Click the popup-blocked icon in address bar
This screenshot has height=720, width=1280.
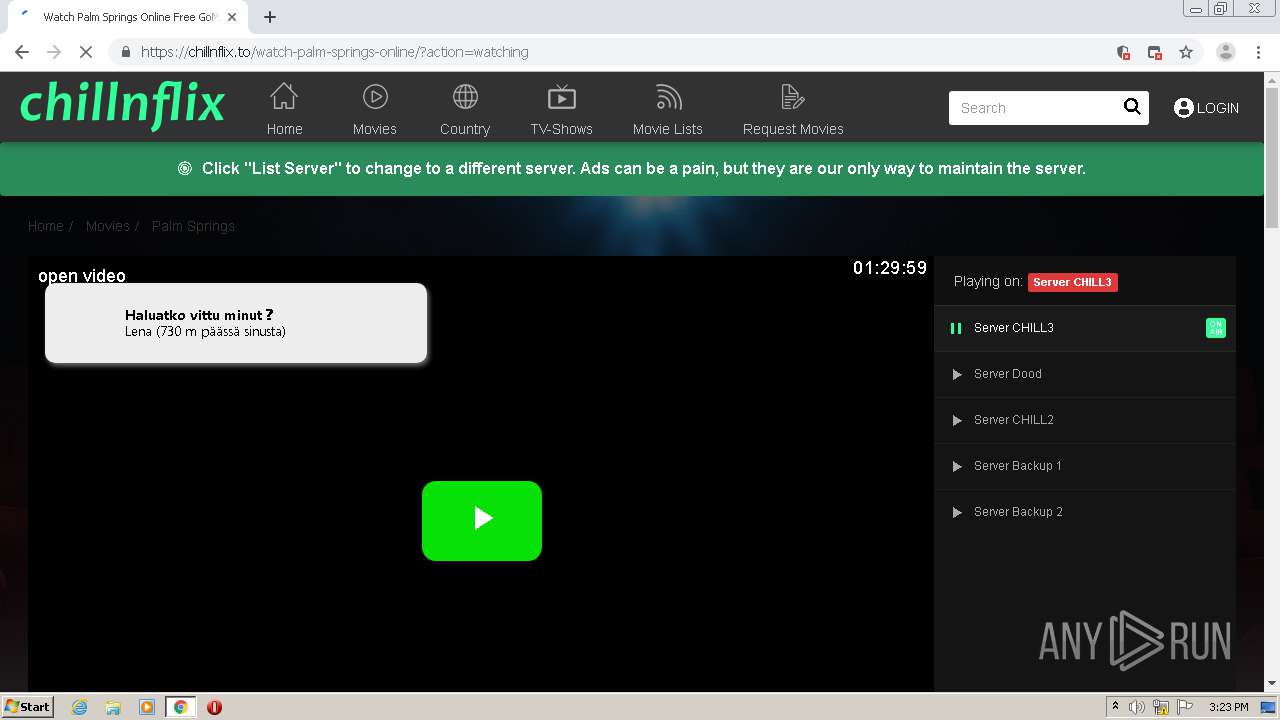click(x=1154, y=52)
